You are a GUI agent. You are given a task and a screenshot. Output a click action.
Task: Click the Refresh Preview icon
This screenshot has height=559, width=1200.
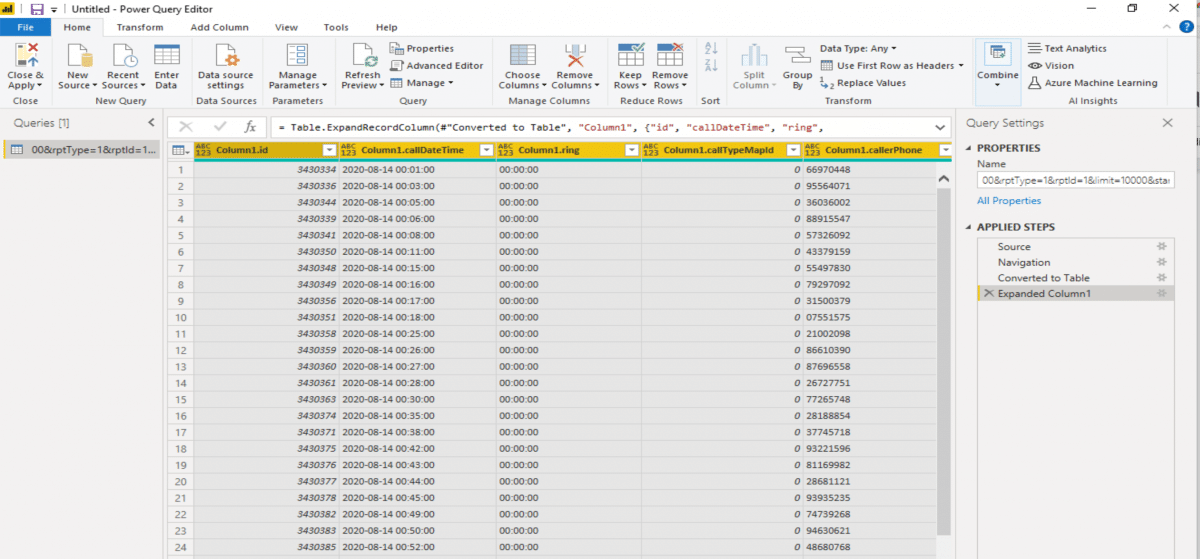click(362, 56)
